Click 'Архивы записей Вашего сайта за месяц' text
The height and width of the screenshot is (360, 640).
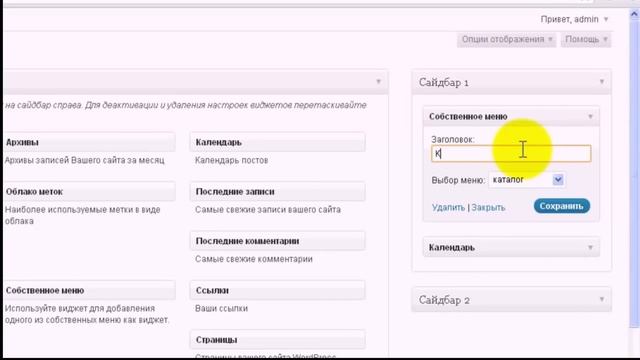click(84, 160)
